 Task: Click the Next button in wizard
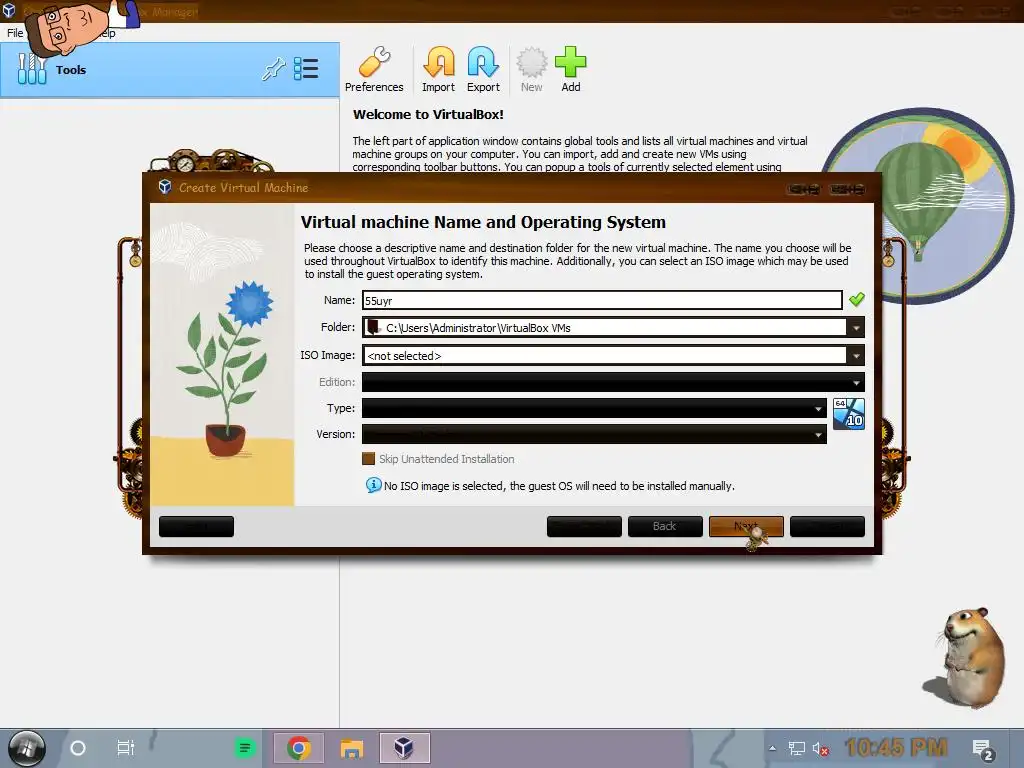click(x=746, y=526)
